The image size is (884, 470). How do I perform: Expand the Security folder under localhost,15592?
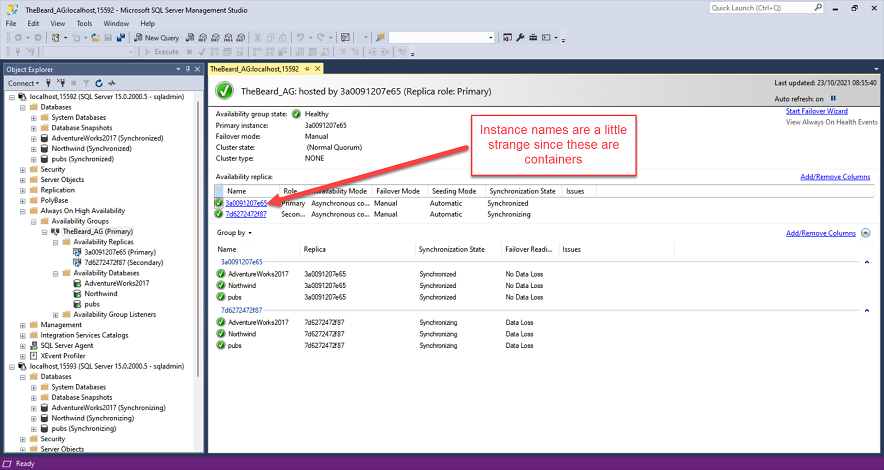(x=23, y=170)
